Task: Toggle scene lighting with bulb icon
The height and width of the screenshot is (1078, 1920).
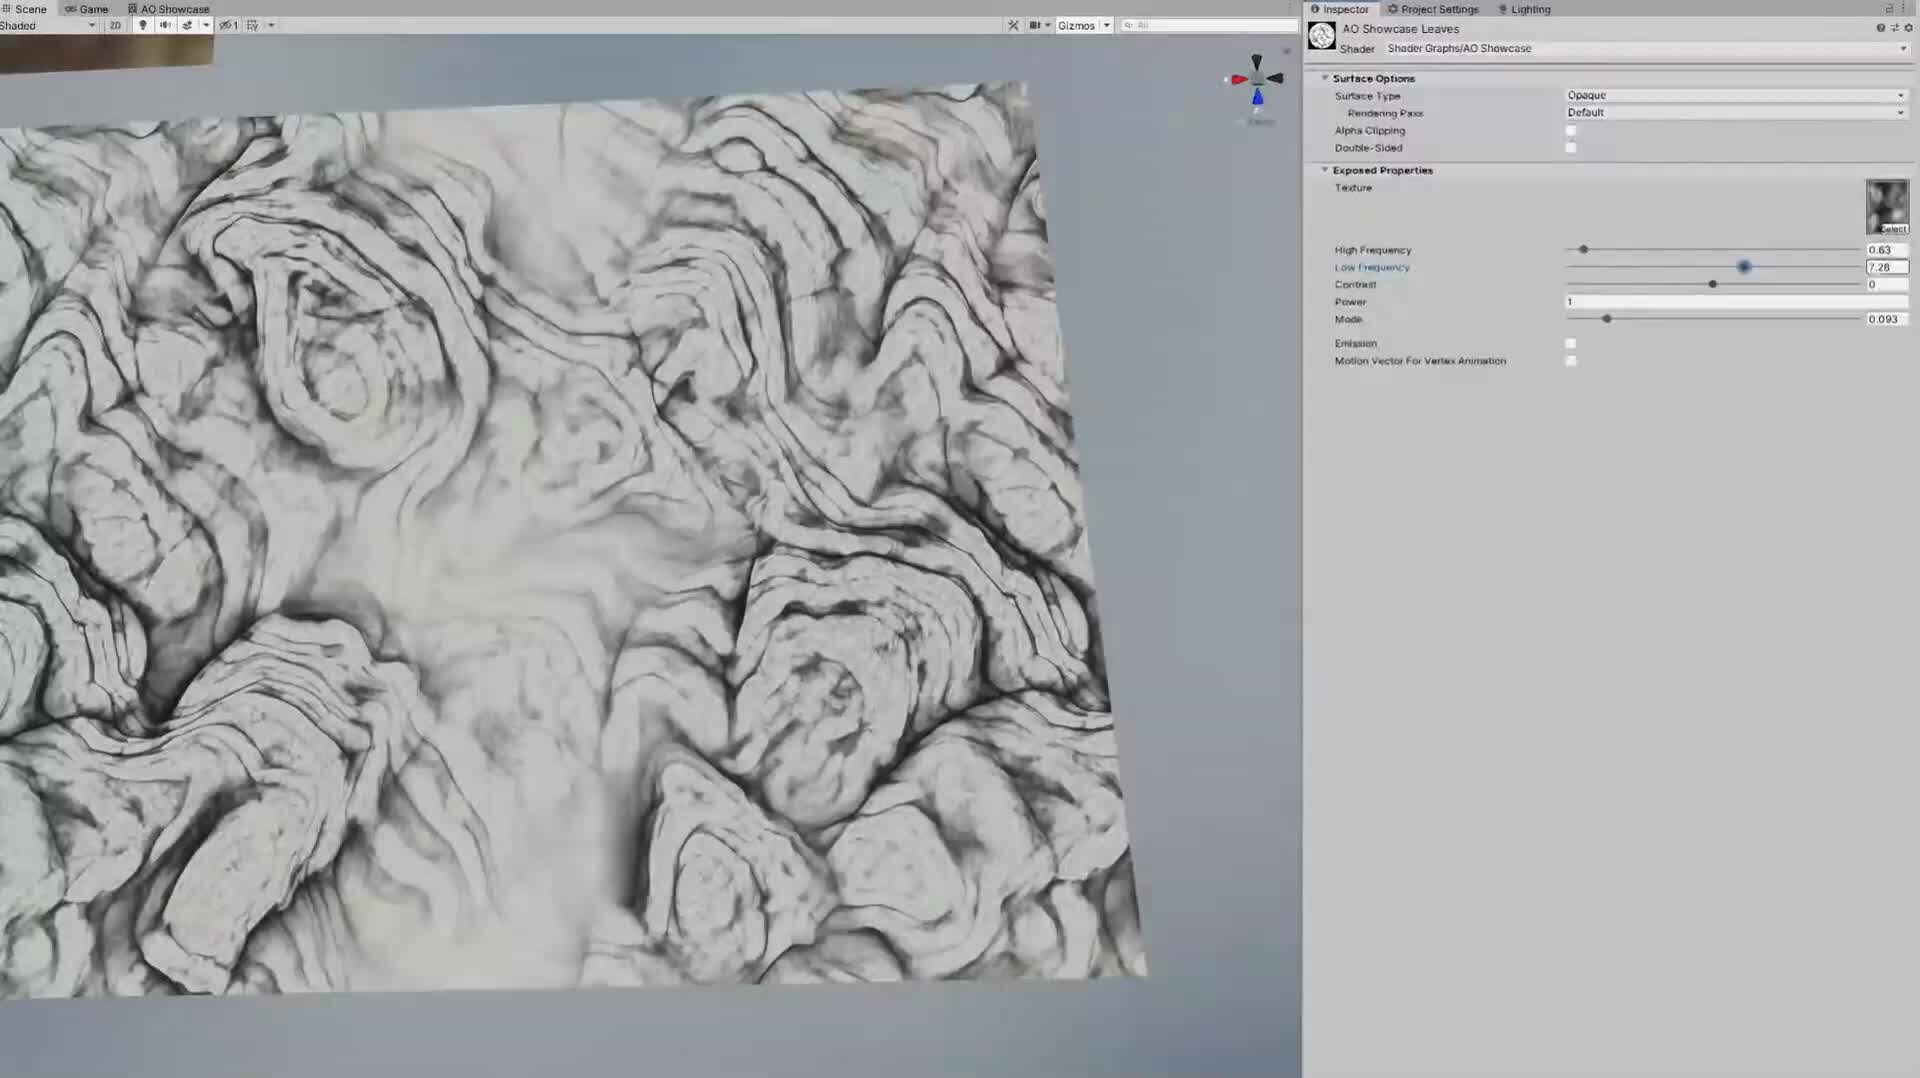Action: pos(144,25)
